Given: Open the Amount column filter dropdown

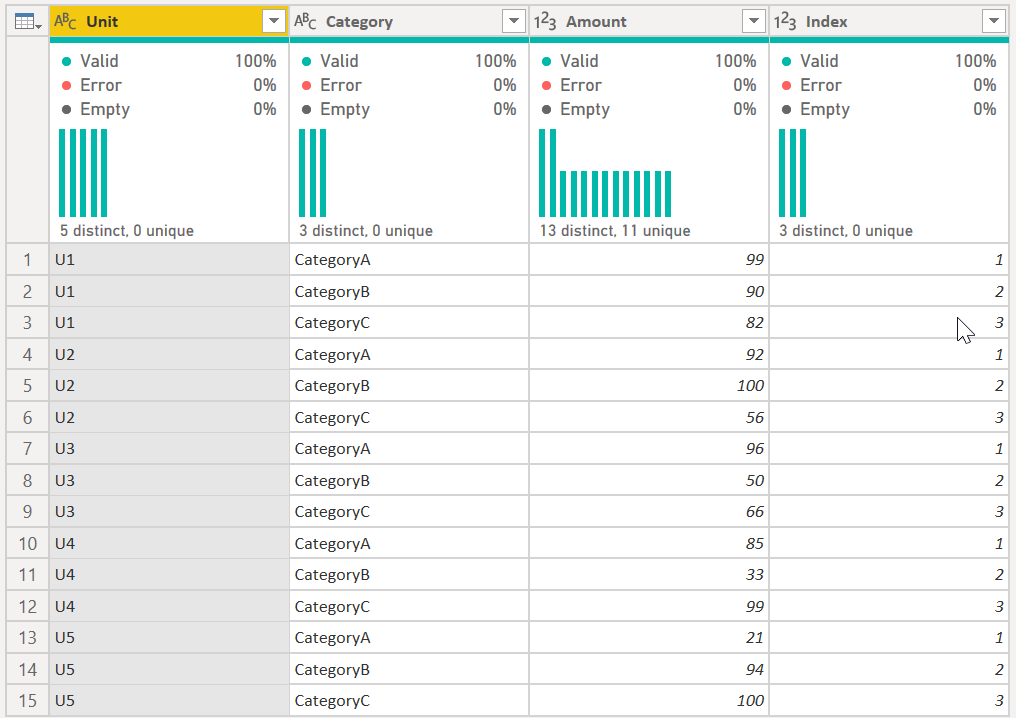Looking at the screenshot, I should [754, 21].
